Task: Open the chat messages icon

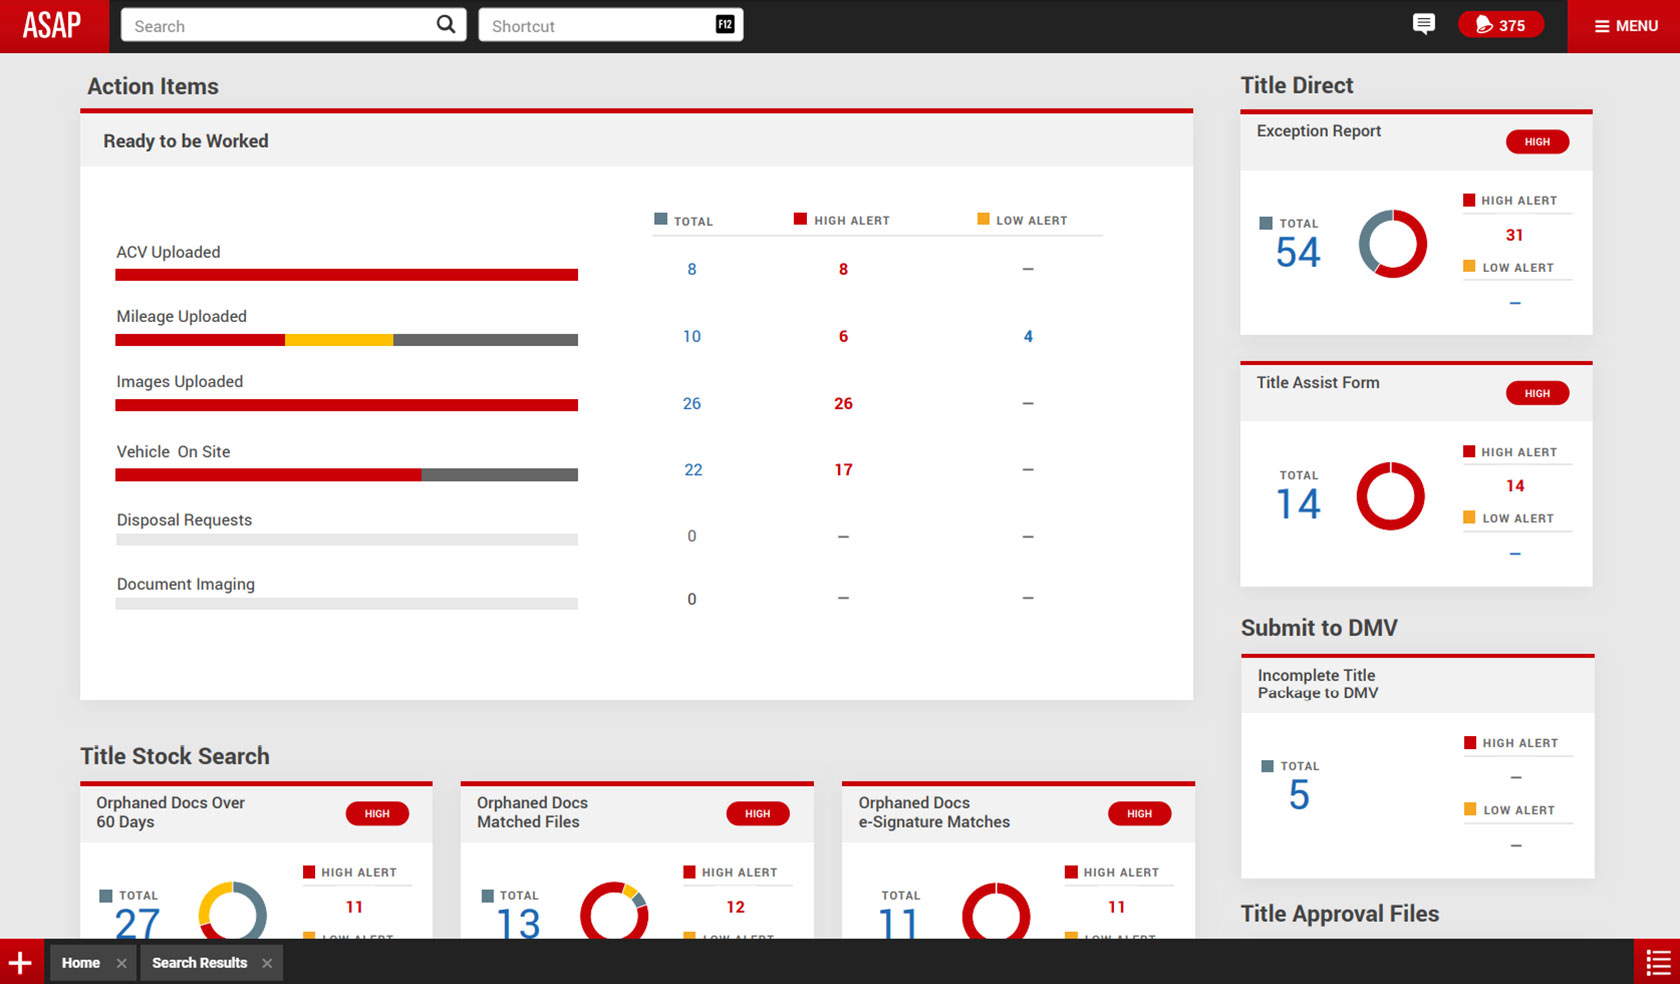Action: (1423, 24)
